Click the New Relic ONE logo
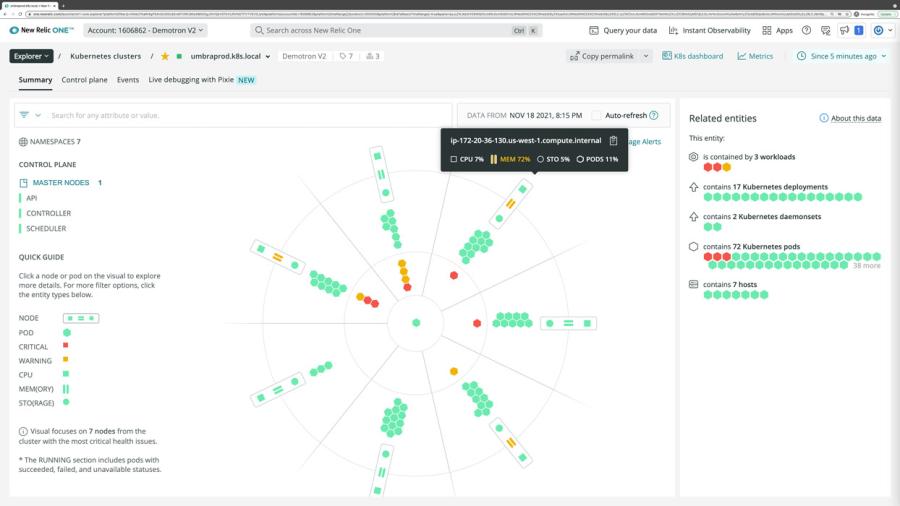This screenshot has height=506, width=900. click(x=41, y=30)
